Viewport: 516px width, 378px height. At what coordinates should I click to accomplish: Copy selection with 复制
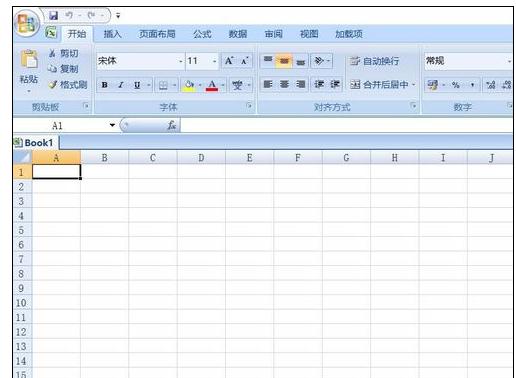pyautogui.click(x=63, y=69)
